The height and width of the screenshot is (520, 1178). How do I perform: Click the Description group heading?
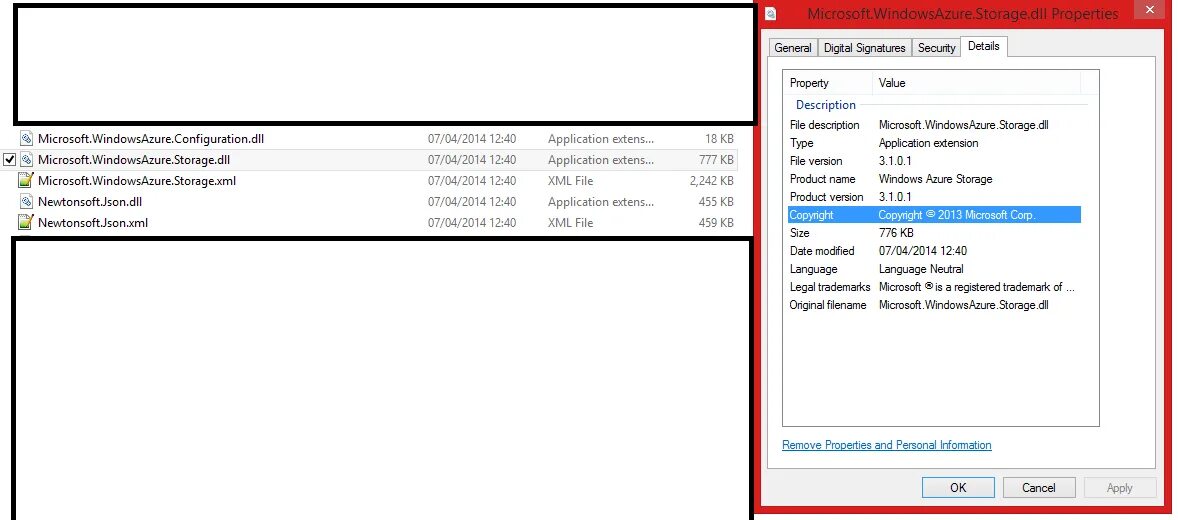826,105
